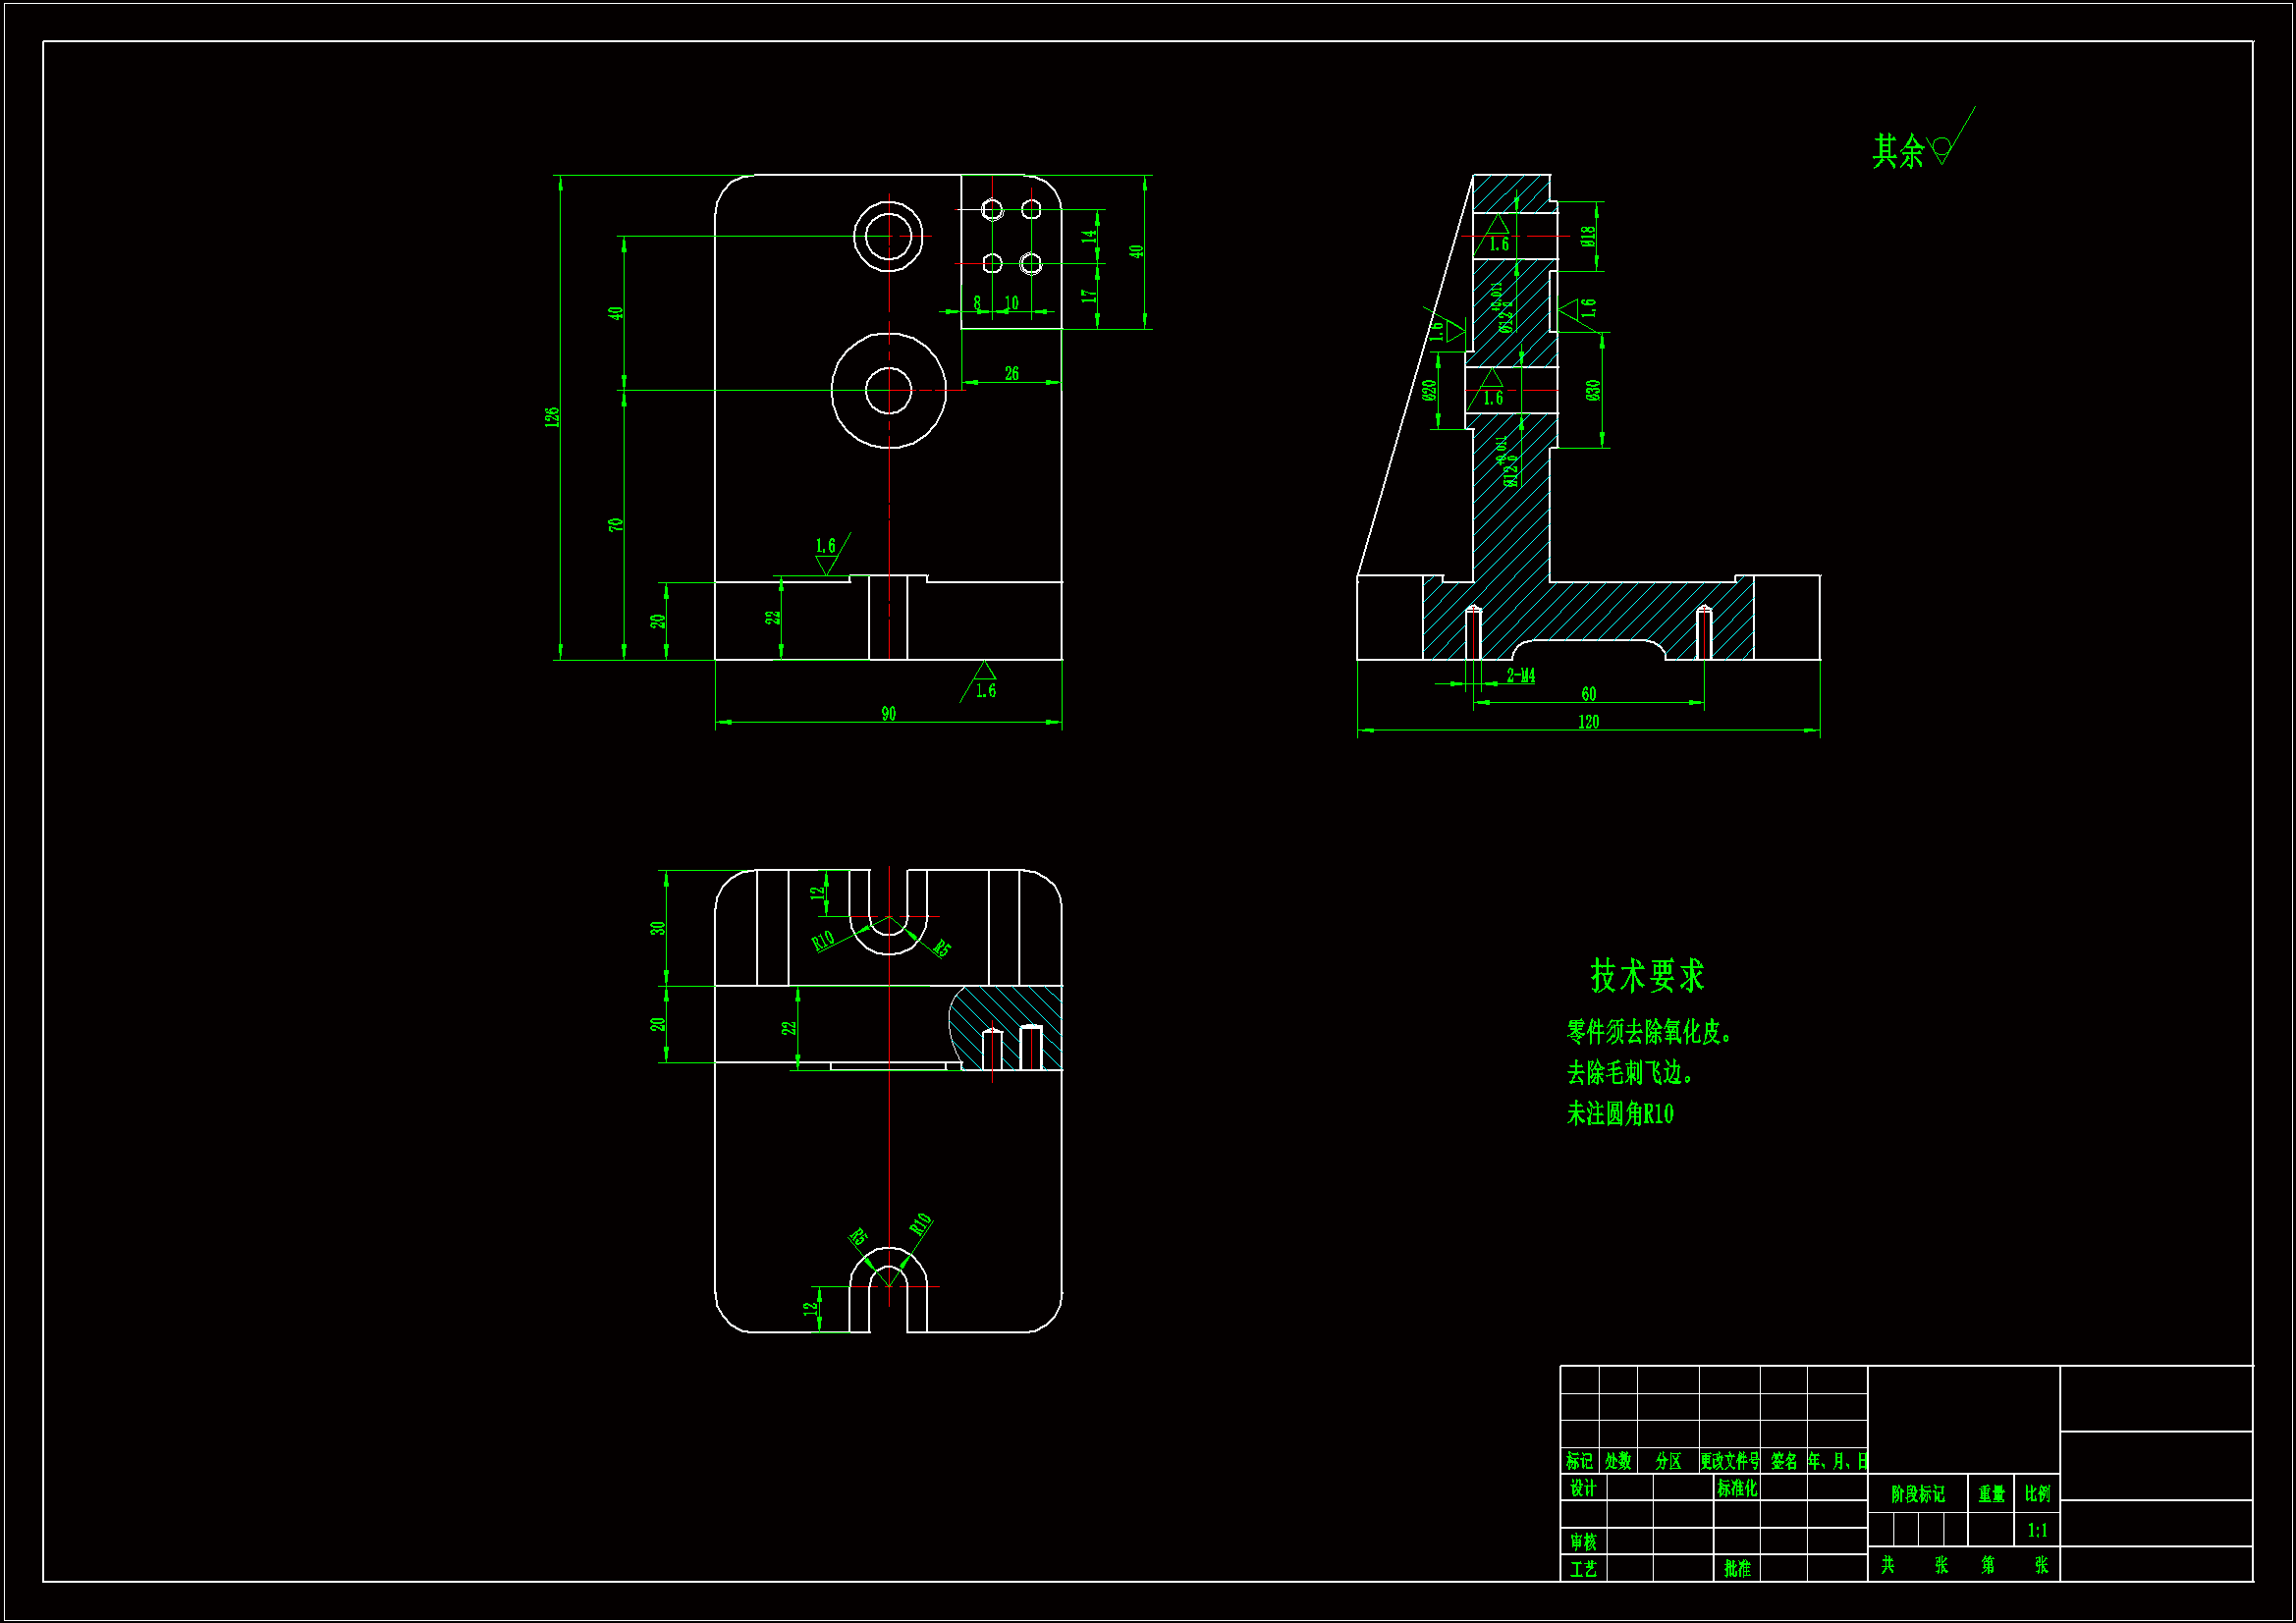This screenshot has height=1623, width=2296.
Task: Select the 26 dimension in the front view
Action: point(1011,373)
